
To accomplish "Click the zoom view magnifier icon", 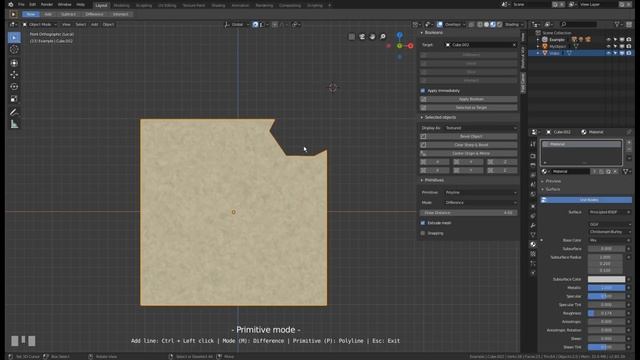I will pos(383,37).
